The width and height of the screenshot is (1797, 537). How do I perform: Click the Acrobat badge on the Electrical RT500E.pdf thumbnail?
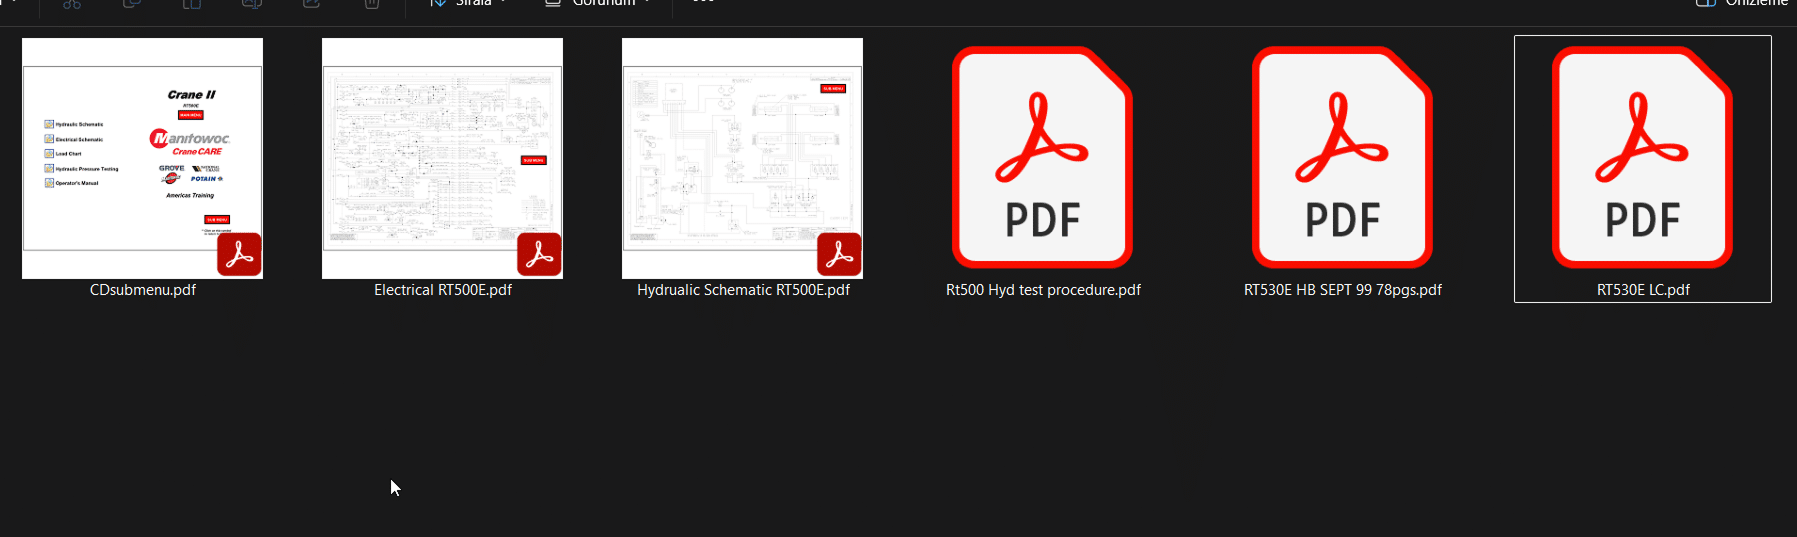coord(539,254)
